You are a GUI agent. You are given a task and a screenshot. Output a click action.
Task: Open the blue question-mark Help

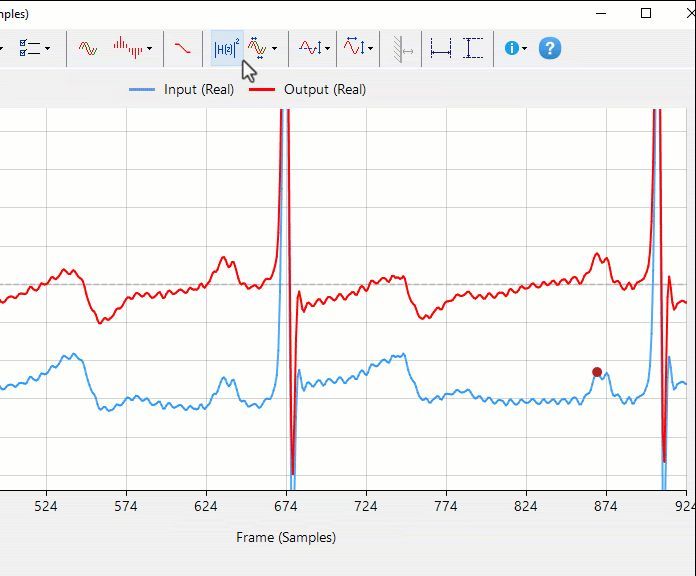550,48
